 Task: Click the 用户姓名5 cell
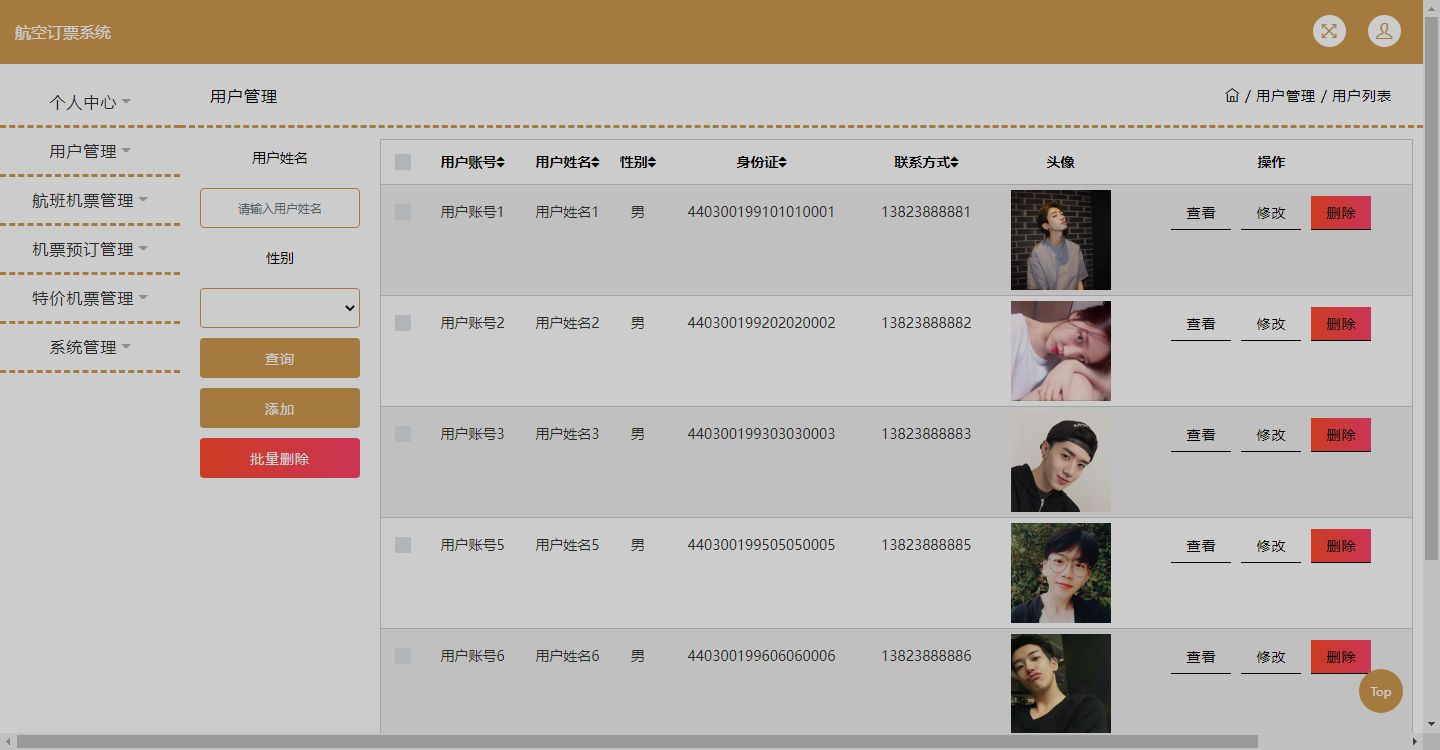pyautogui.click(x=567, y=545)
